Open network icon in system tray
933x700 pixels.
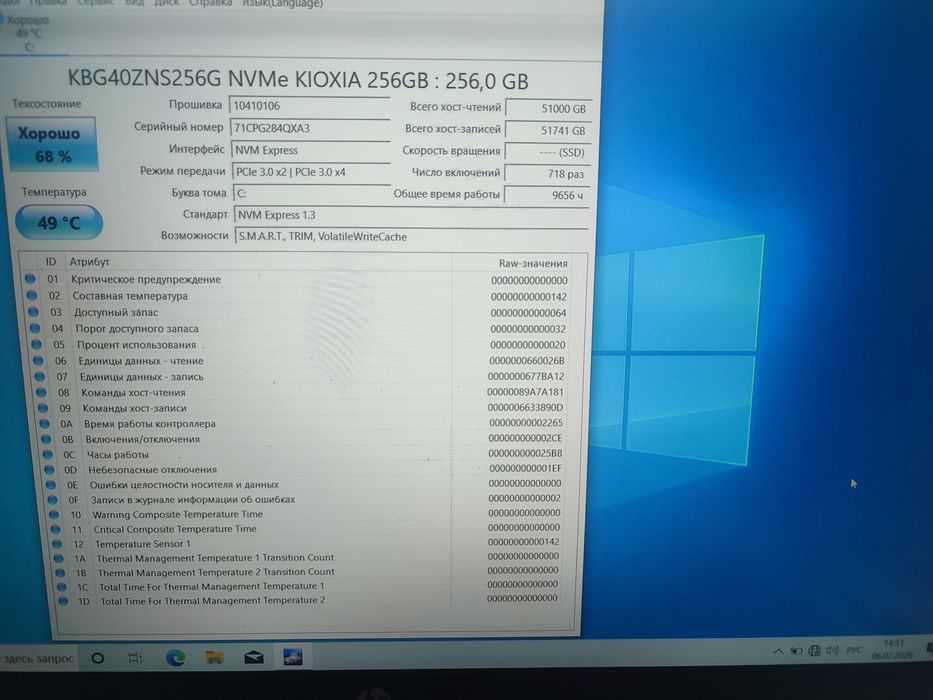click(x=815, y=651)
